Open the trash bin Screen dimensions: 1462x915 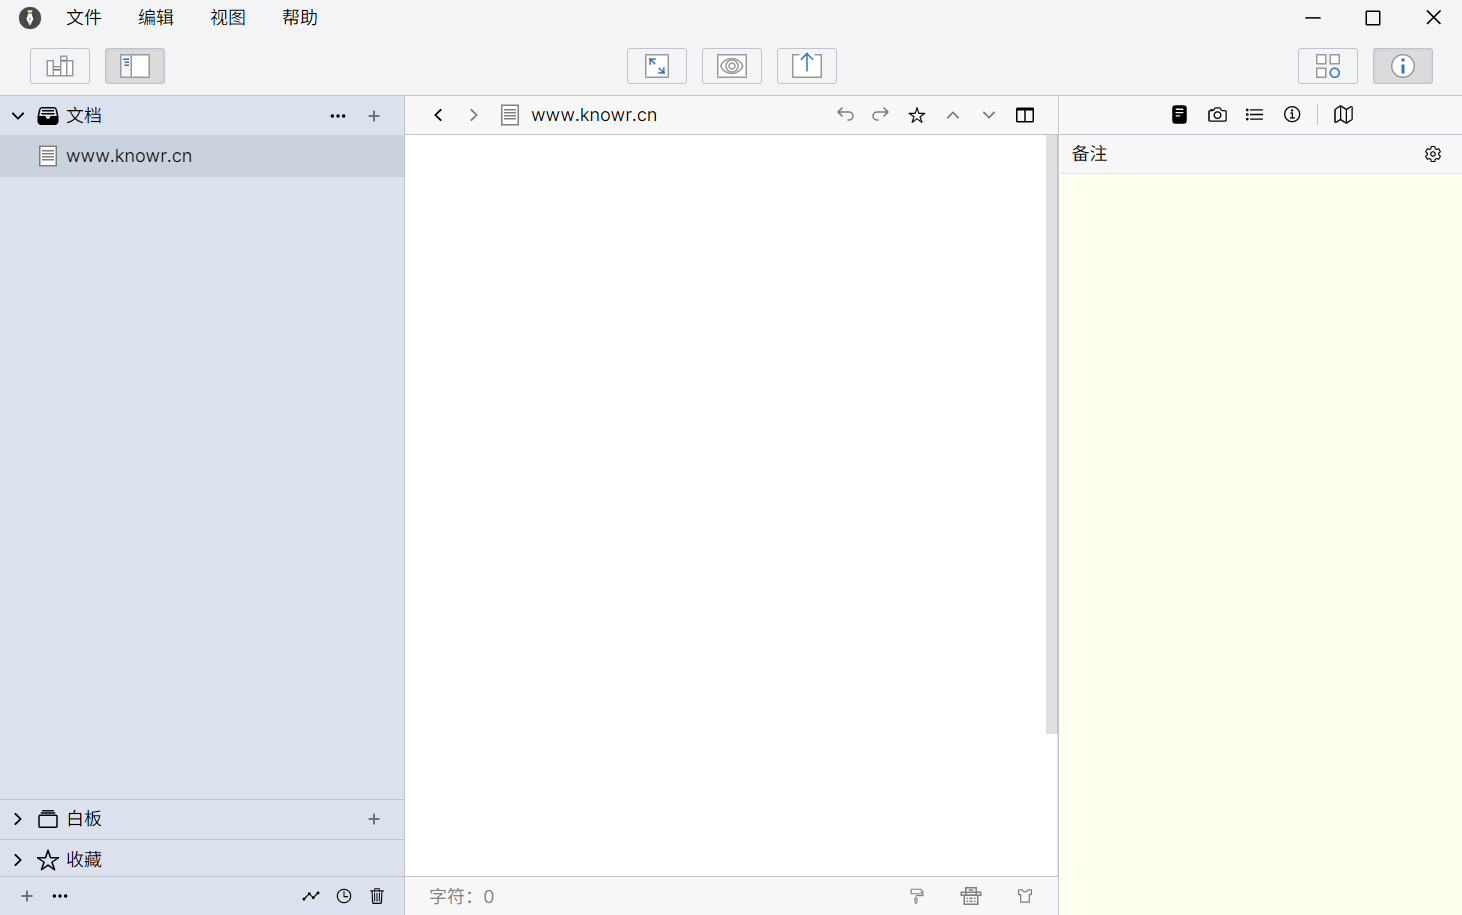[377, 896]
